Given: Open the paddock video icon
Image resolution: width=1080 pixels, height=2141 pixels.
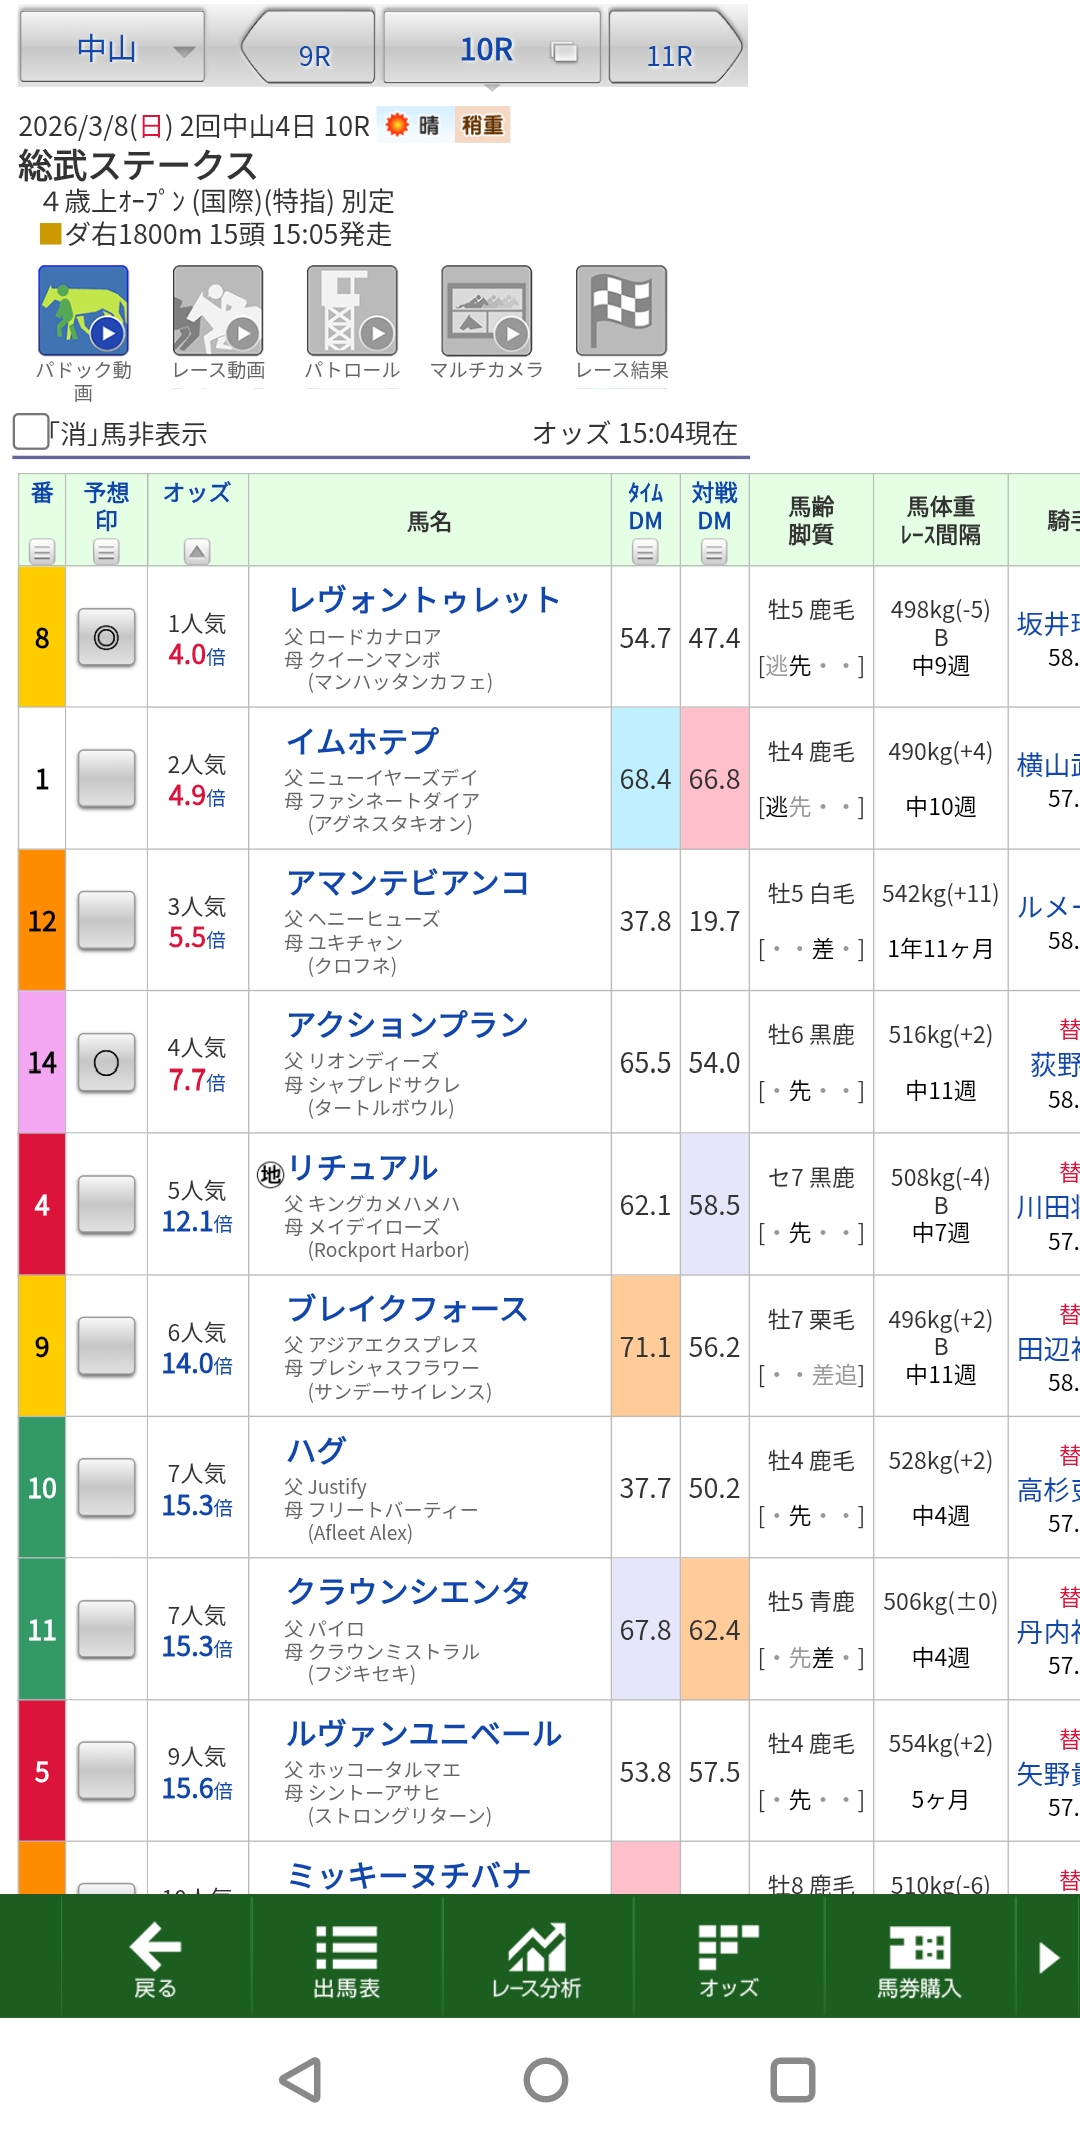Looking at the screenshot, I should pos(83,311).
